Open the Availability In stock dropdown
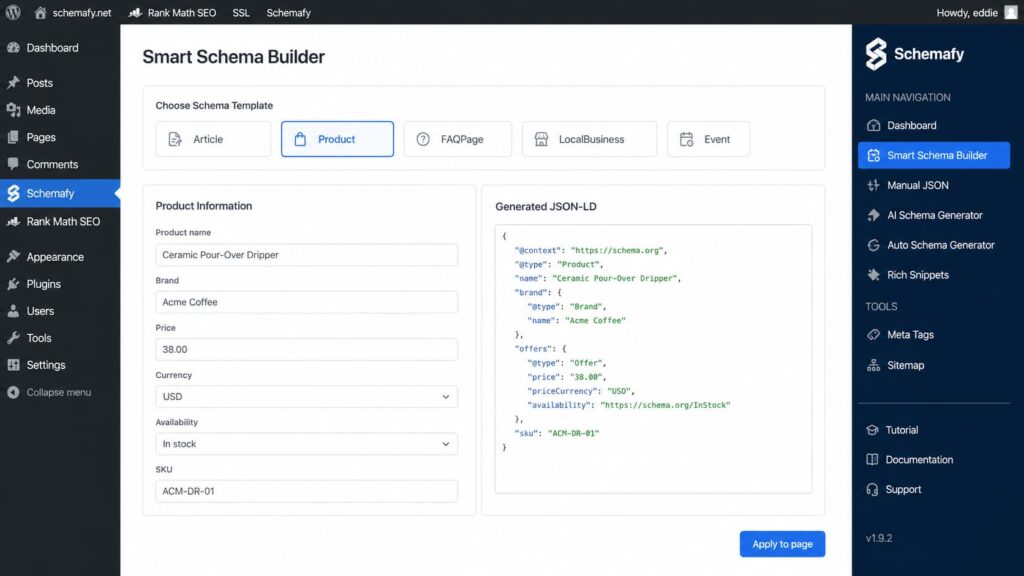This screenshot has width=1024, height=576. pos(306,444)
